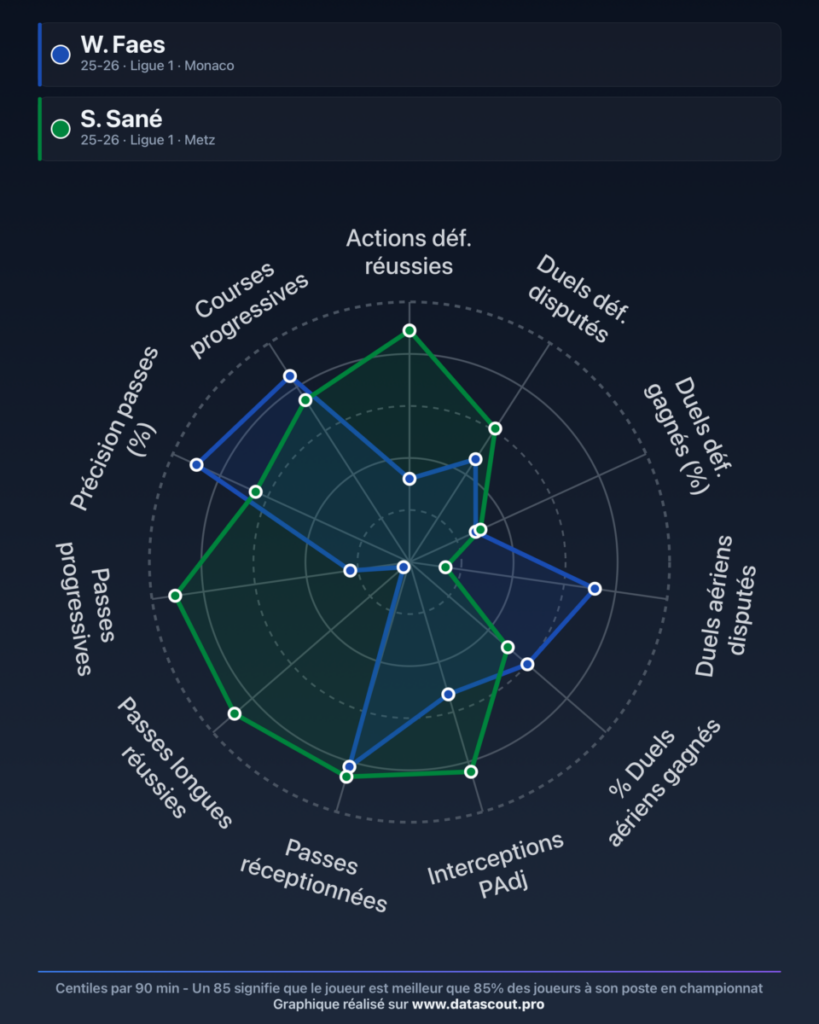Click Faes's blue point on Duels aériens disputés
This screenshot has width=819, height=1024.
pos(594,588)
